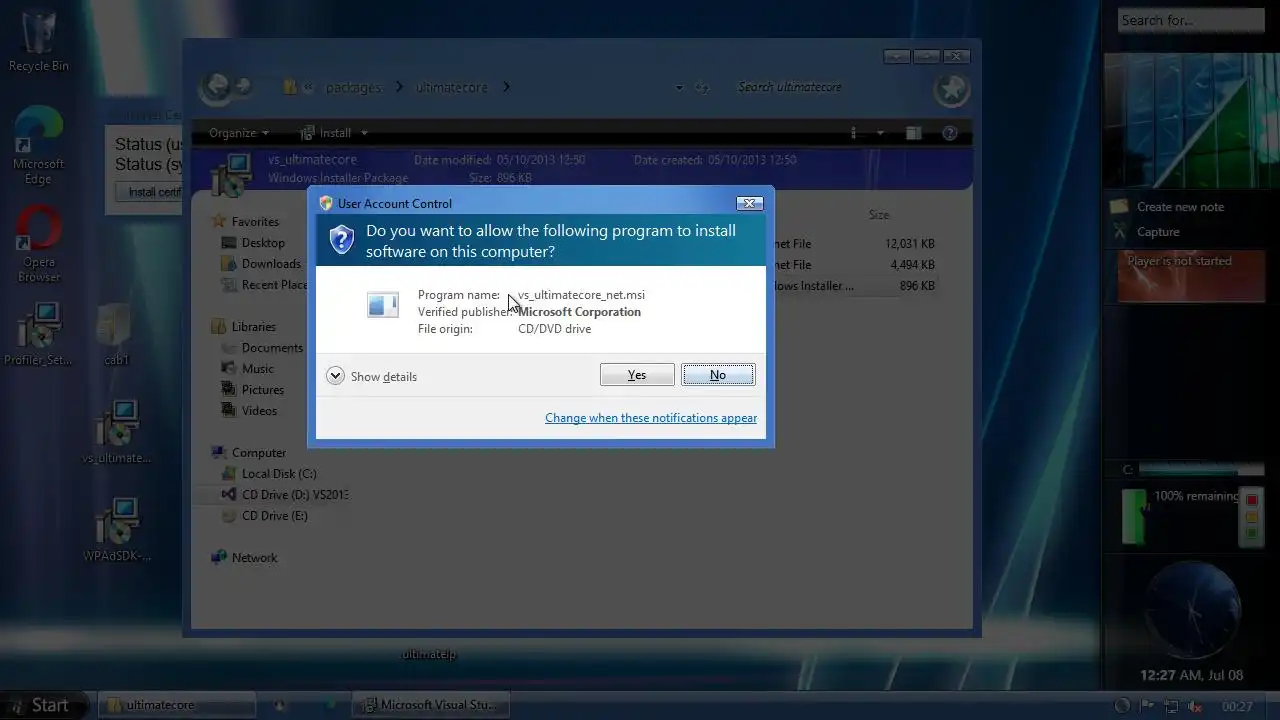
Task: Toggle the Explorer preview pane icon
Action: (913, 133)
